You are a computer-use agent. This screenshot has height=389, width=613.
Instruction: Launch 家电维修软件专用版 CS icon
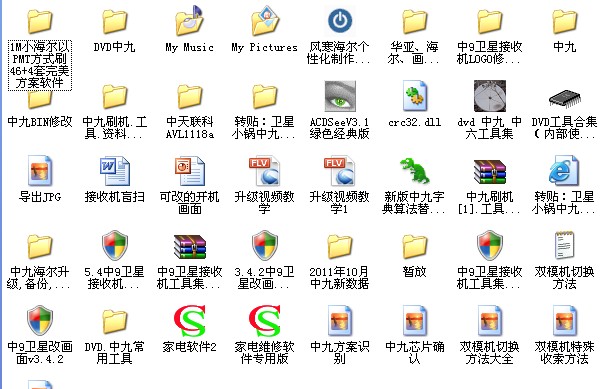[x=265, y=321]
